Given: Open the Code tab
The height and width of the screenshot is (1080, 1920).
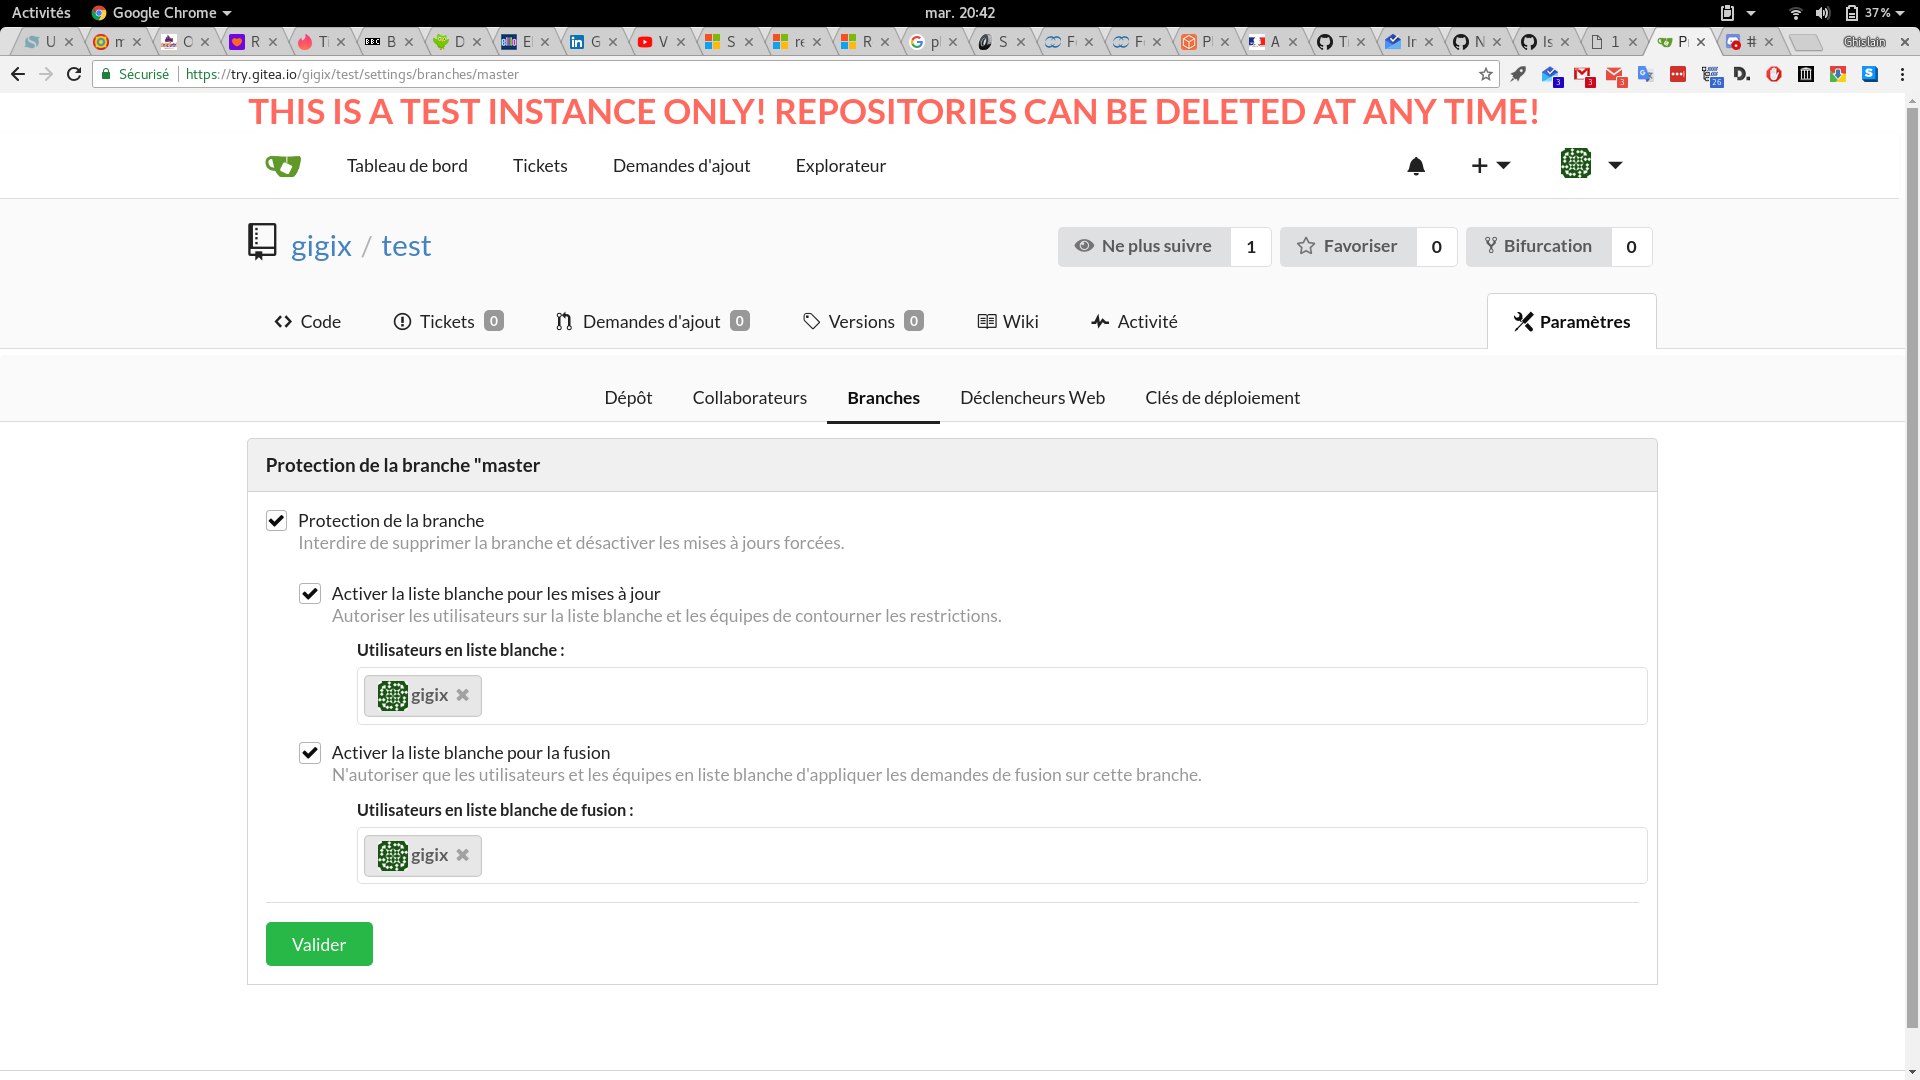Looking at the screenshot, I should 307,322.
